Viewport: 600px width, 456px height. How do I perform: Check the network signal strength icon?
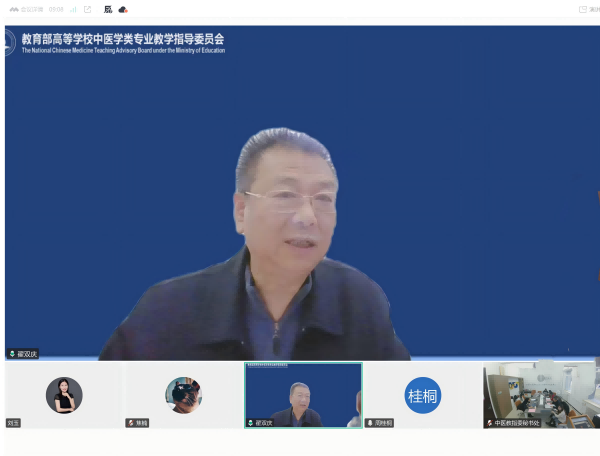[73, 10]
